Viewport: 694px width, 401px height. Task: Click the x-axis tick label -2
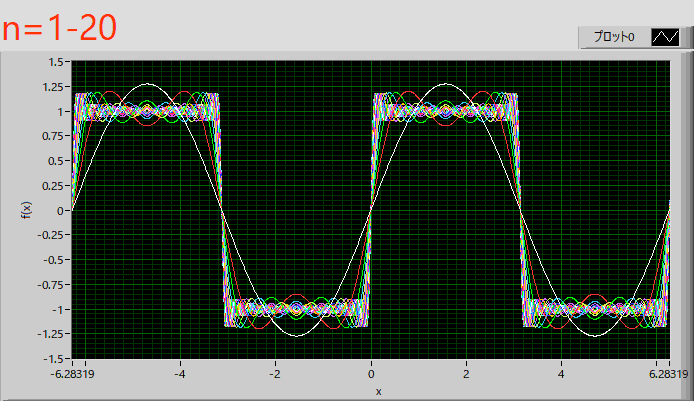pos(275,374)
